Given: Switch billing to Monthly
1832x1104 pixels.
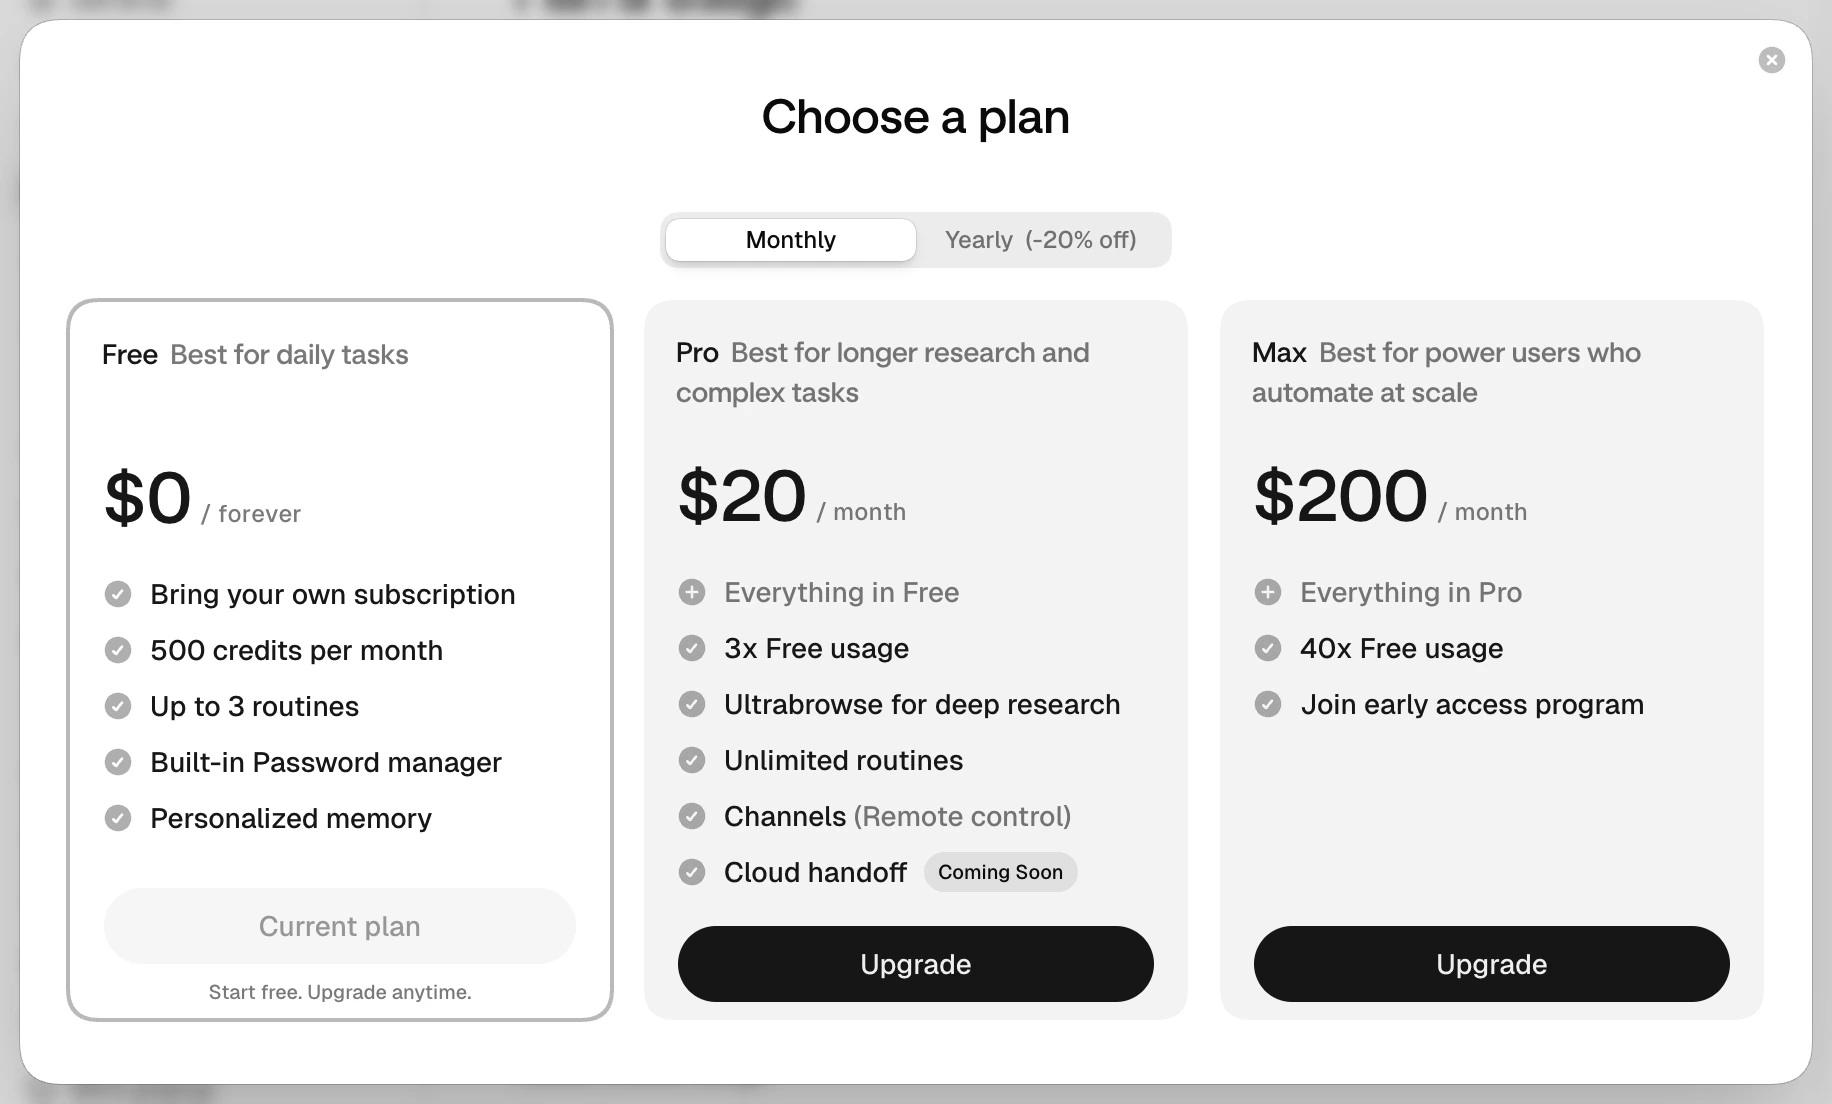Looking at the screenshot, I should 790,240.
